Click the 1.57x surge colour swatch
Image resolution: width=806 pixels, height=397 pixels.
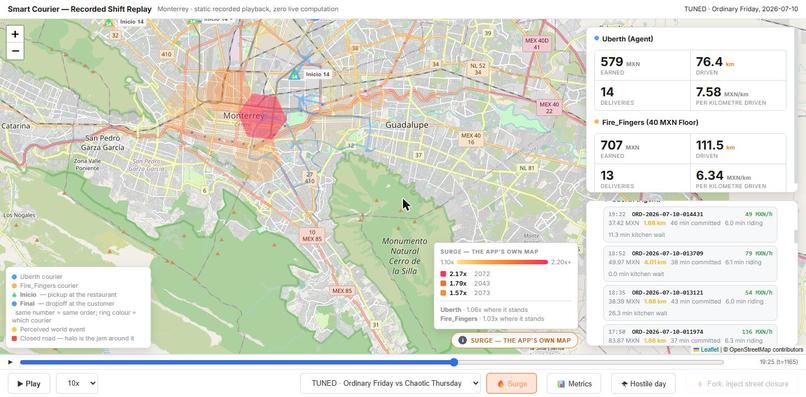click(444, 293)
